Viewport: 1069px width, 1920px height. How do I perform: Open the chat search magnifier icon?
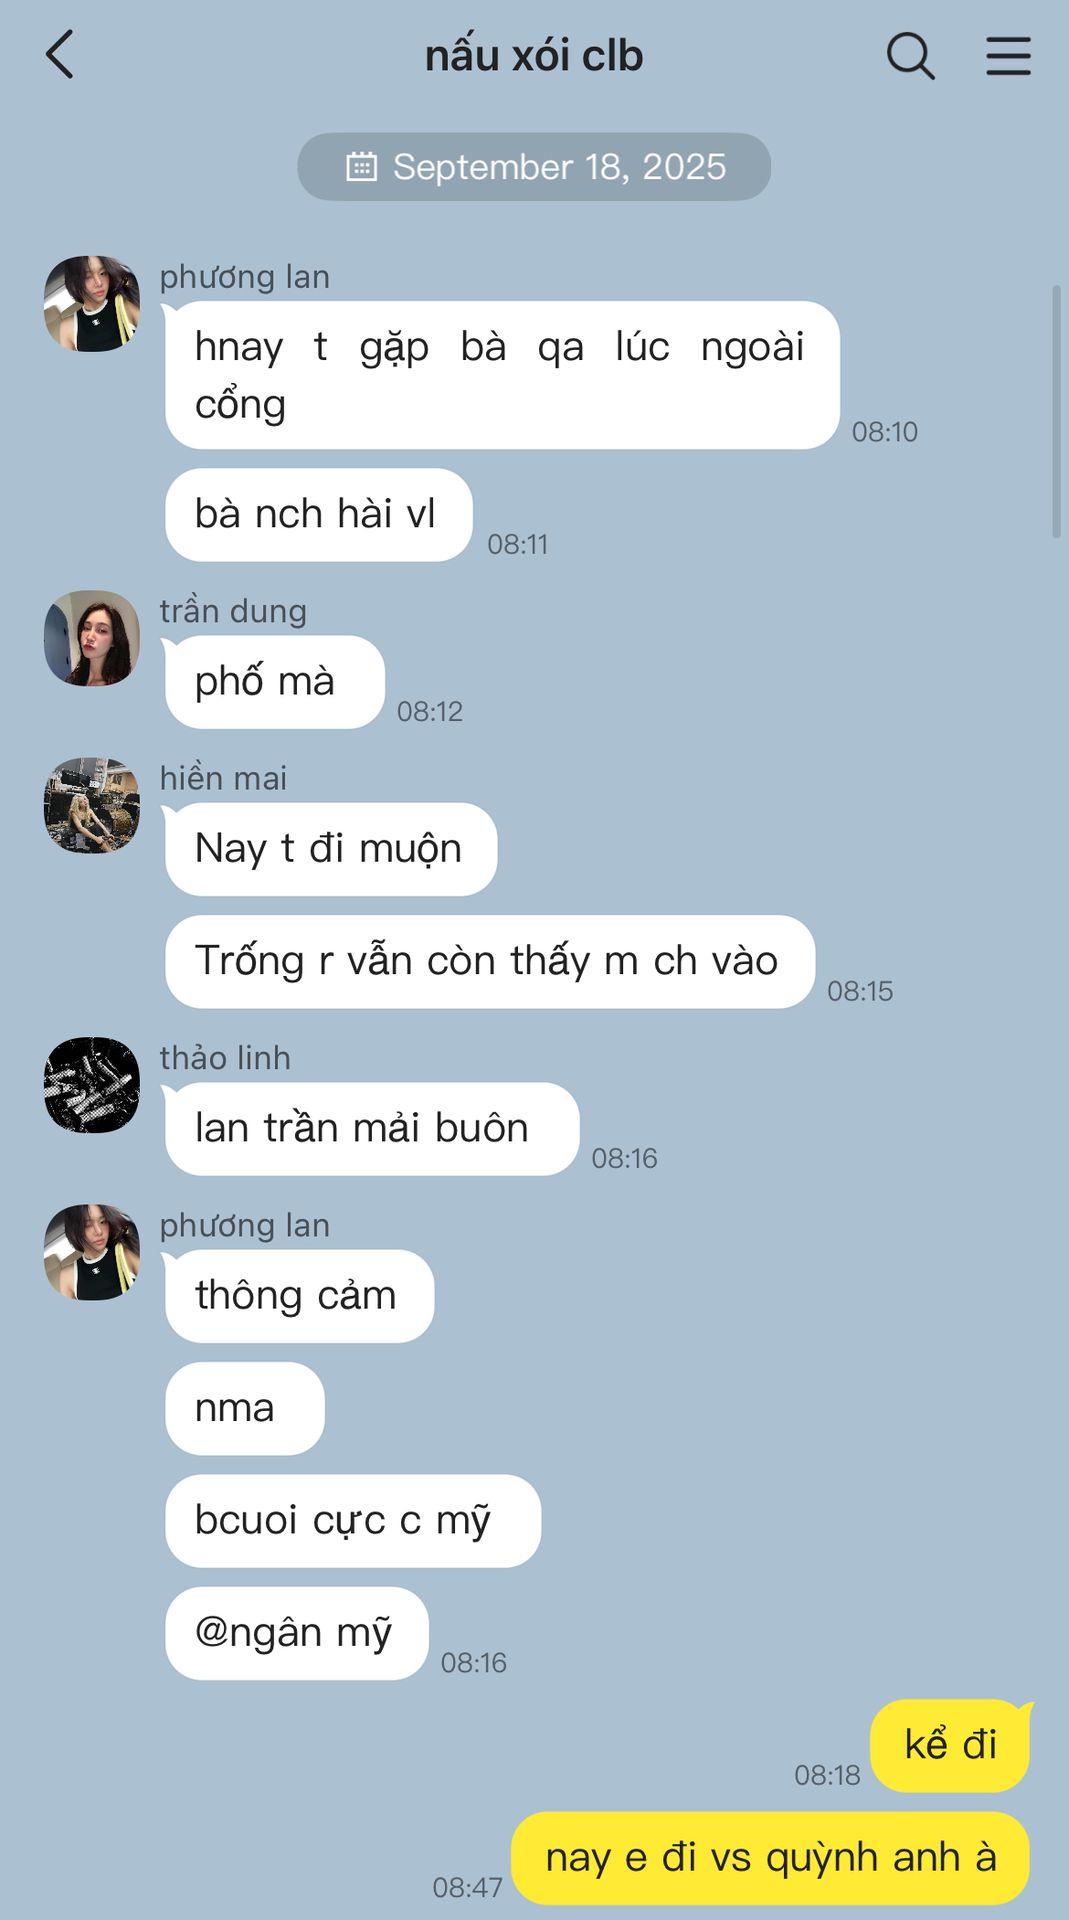coord(911,56)
